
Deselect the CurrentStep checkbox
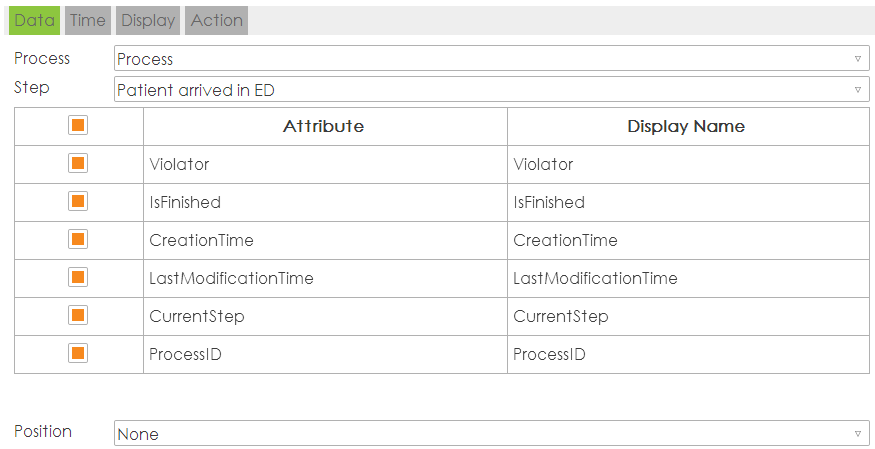[78, 316]
